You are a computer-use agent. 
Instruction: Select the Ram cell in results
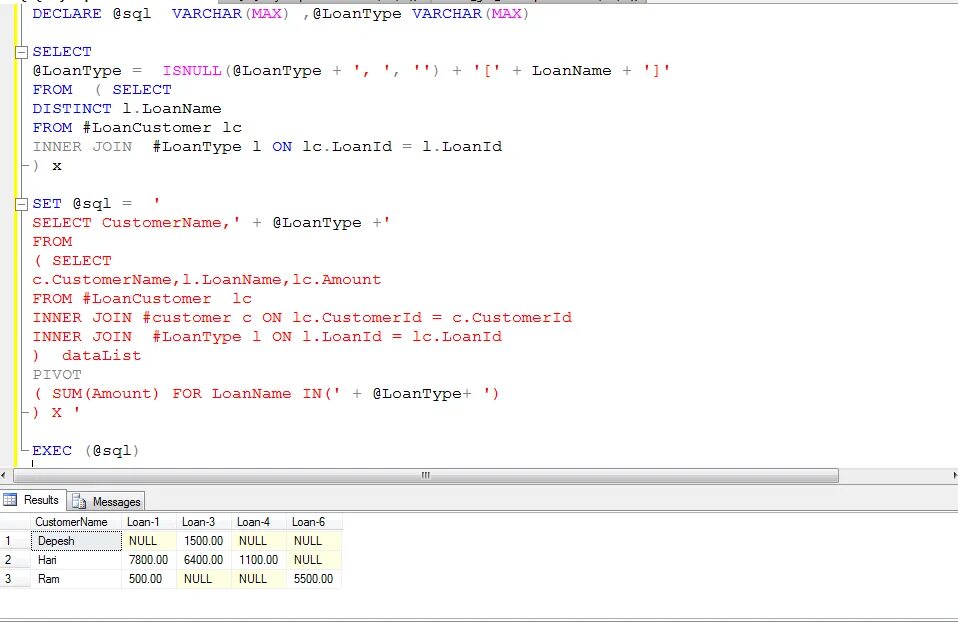pos(76,579)
